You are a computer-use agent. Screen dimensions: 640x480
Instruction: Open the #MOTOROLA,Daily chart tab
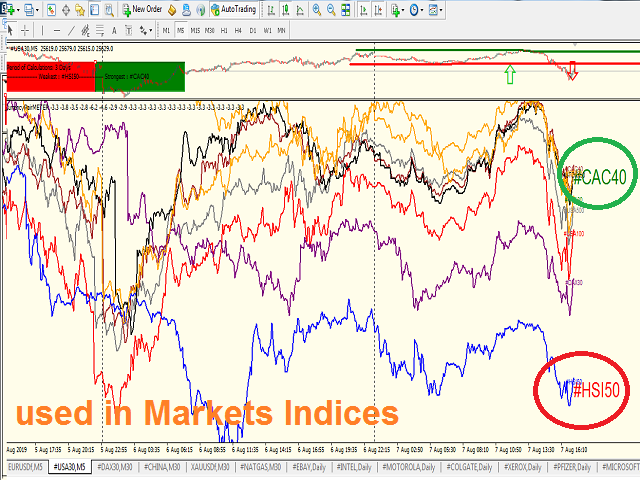(x=408, y=467)
